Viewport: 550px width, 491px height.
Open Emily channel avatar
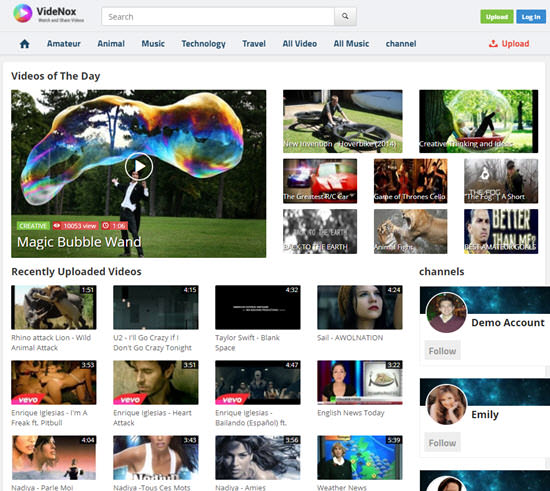(x=446, y=404)
